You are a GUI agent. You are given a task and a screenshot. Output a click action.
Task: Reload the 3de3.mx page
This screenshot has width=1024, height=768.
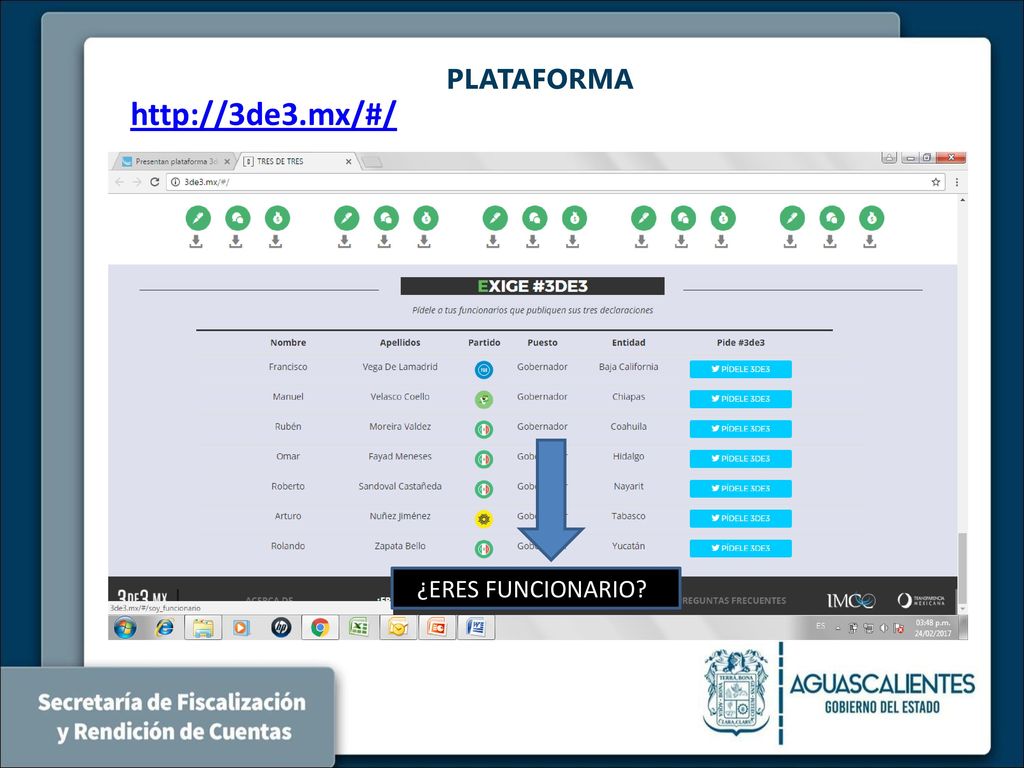point(155,182)
